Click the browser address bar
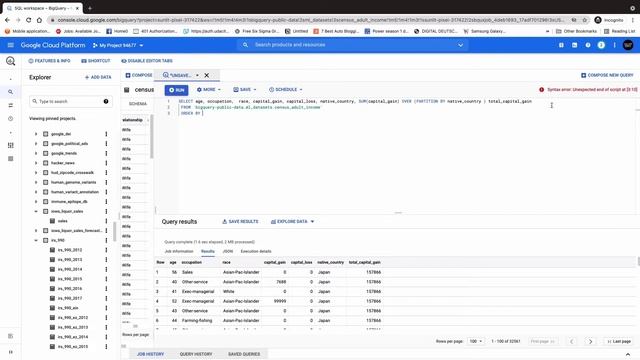This screenshot has height=360, width=640. click(x=310, y=20)
